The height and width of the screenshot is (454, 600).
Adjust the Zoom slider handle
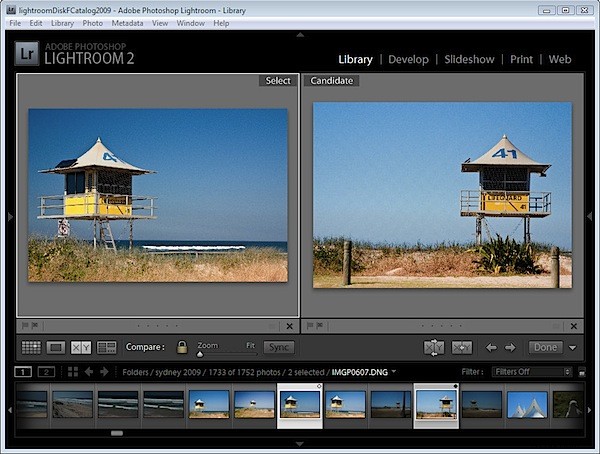200,354
